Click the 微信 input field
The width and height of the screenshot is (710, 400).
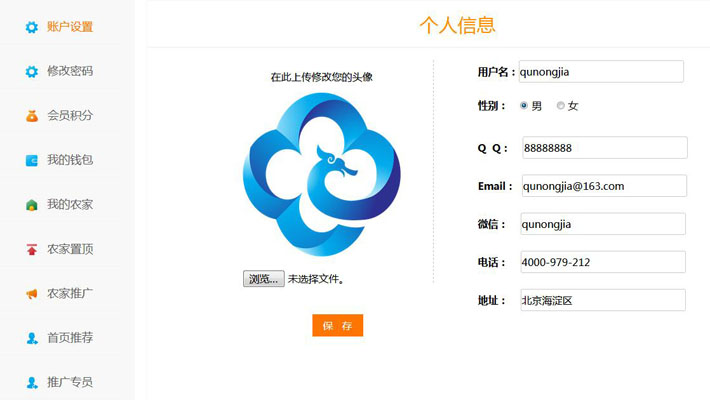coord(603,224)
